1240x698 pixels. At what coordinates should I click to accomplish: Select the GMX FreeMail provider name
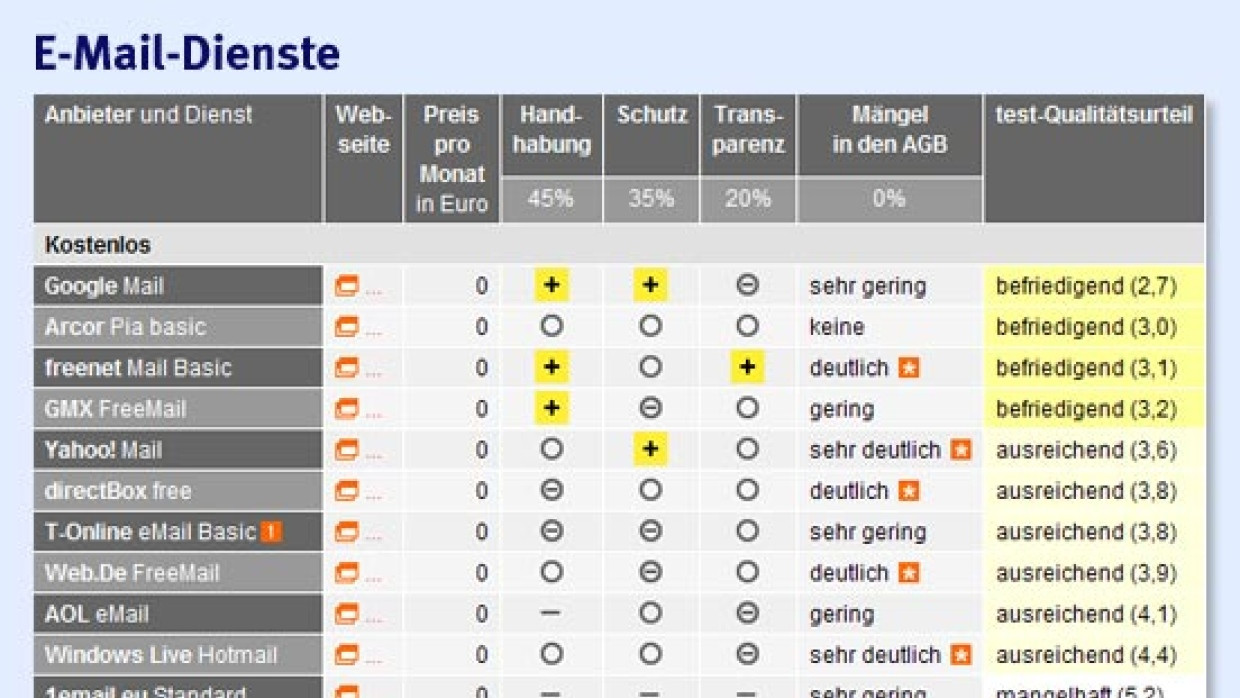pyautogui.click(x=115, y=409)
